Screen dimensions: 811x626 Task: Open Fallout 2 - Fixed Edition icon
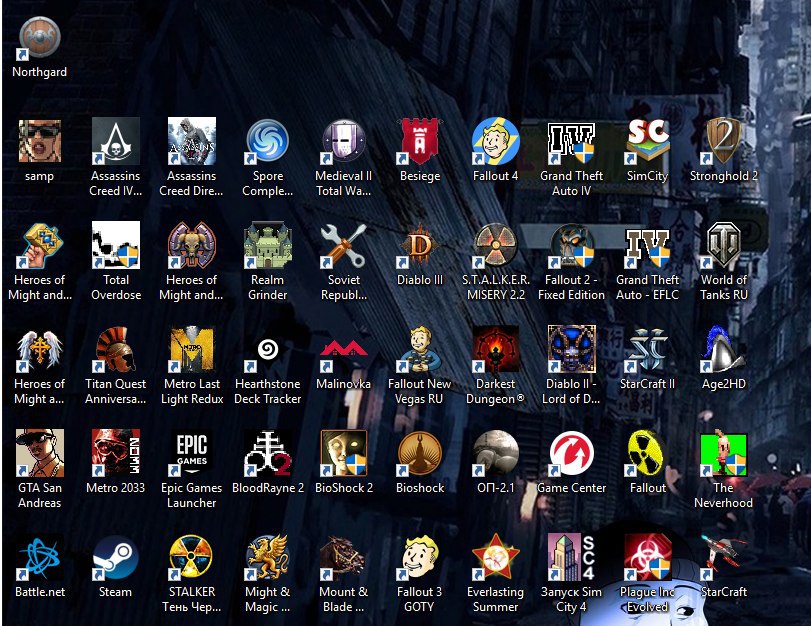(572, 245)
